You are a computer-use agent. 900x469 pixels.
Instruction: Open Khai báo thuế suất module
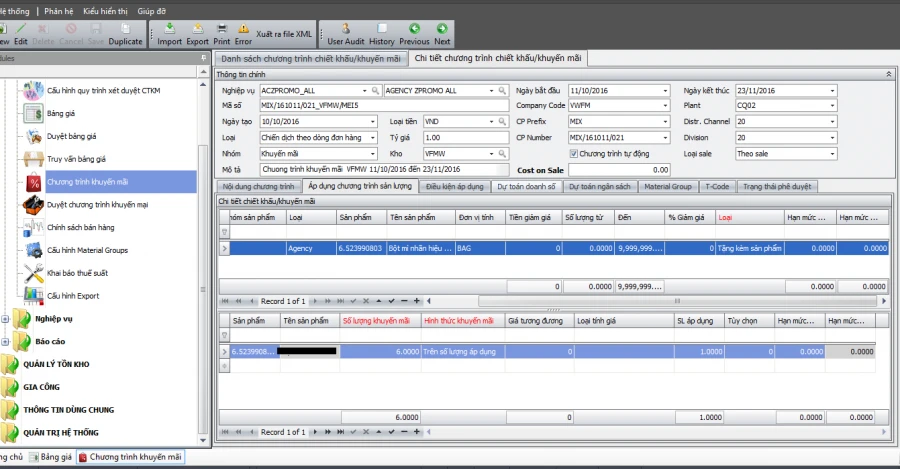coord(77,273)
